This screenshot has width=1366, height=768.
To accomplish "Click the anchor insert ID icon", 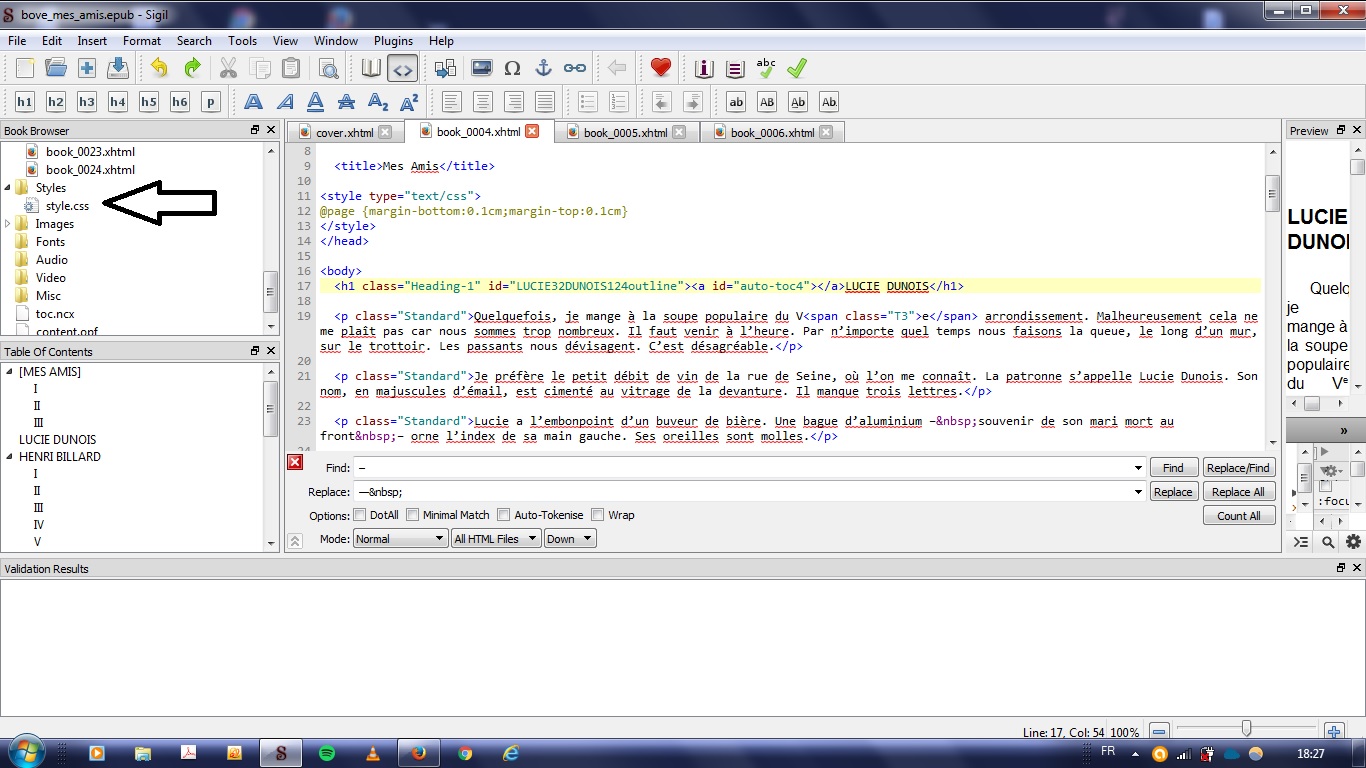I will (x=543, y=69).
